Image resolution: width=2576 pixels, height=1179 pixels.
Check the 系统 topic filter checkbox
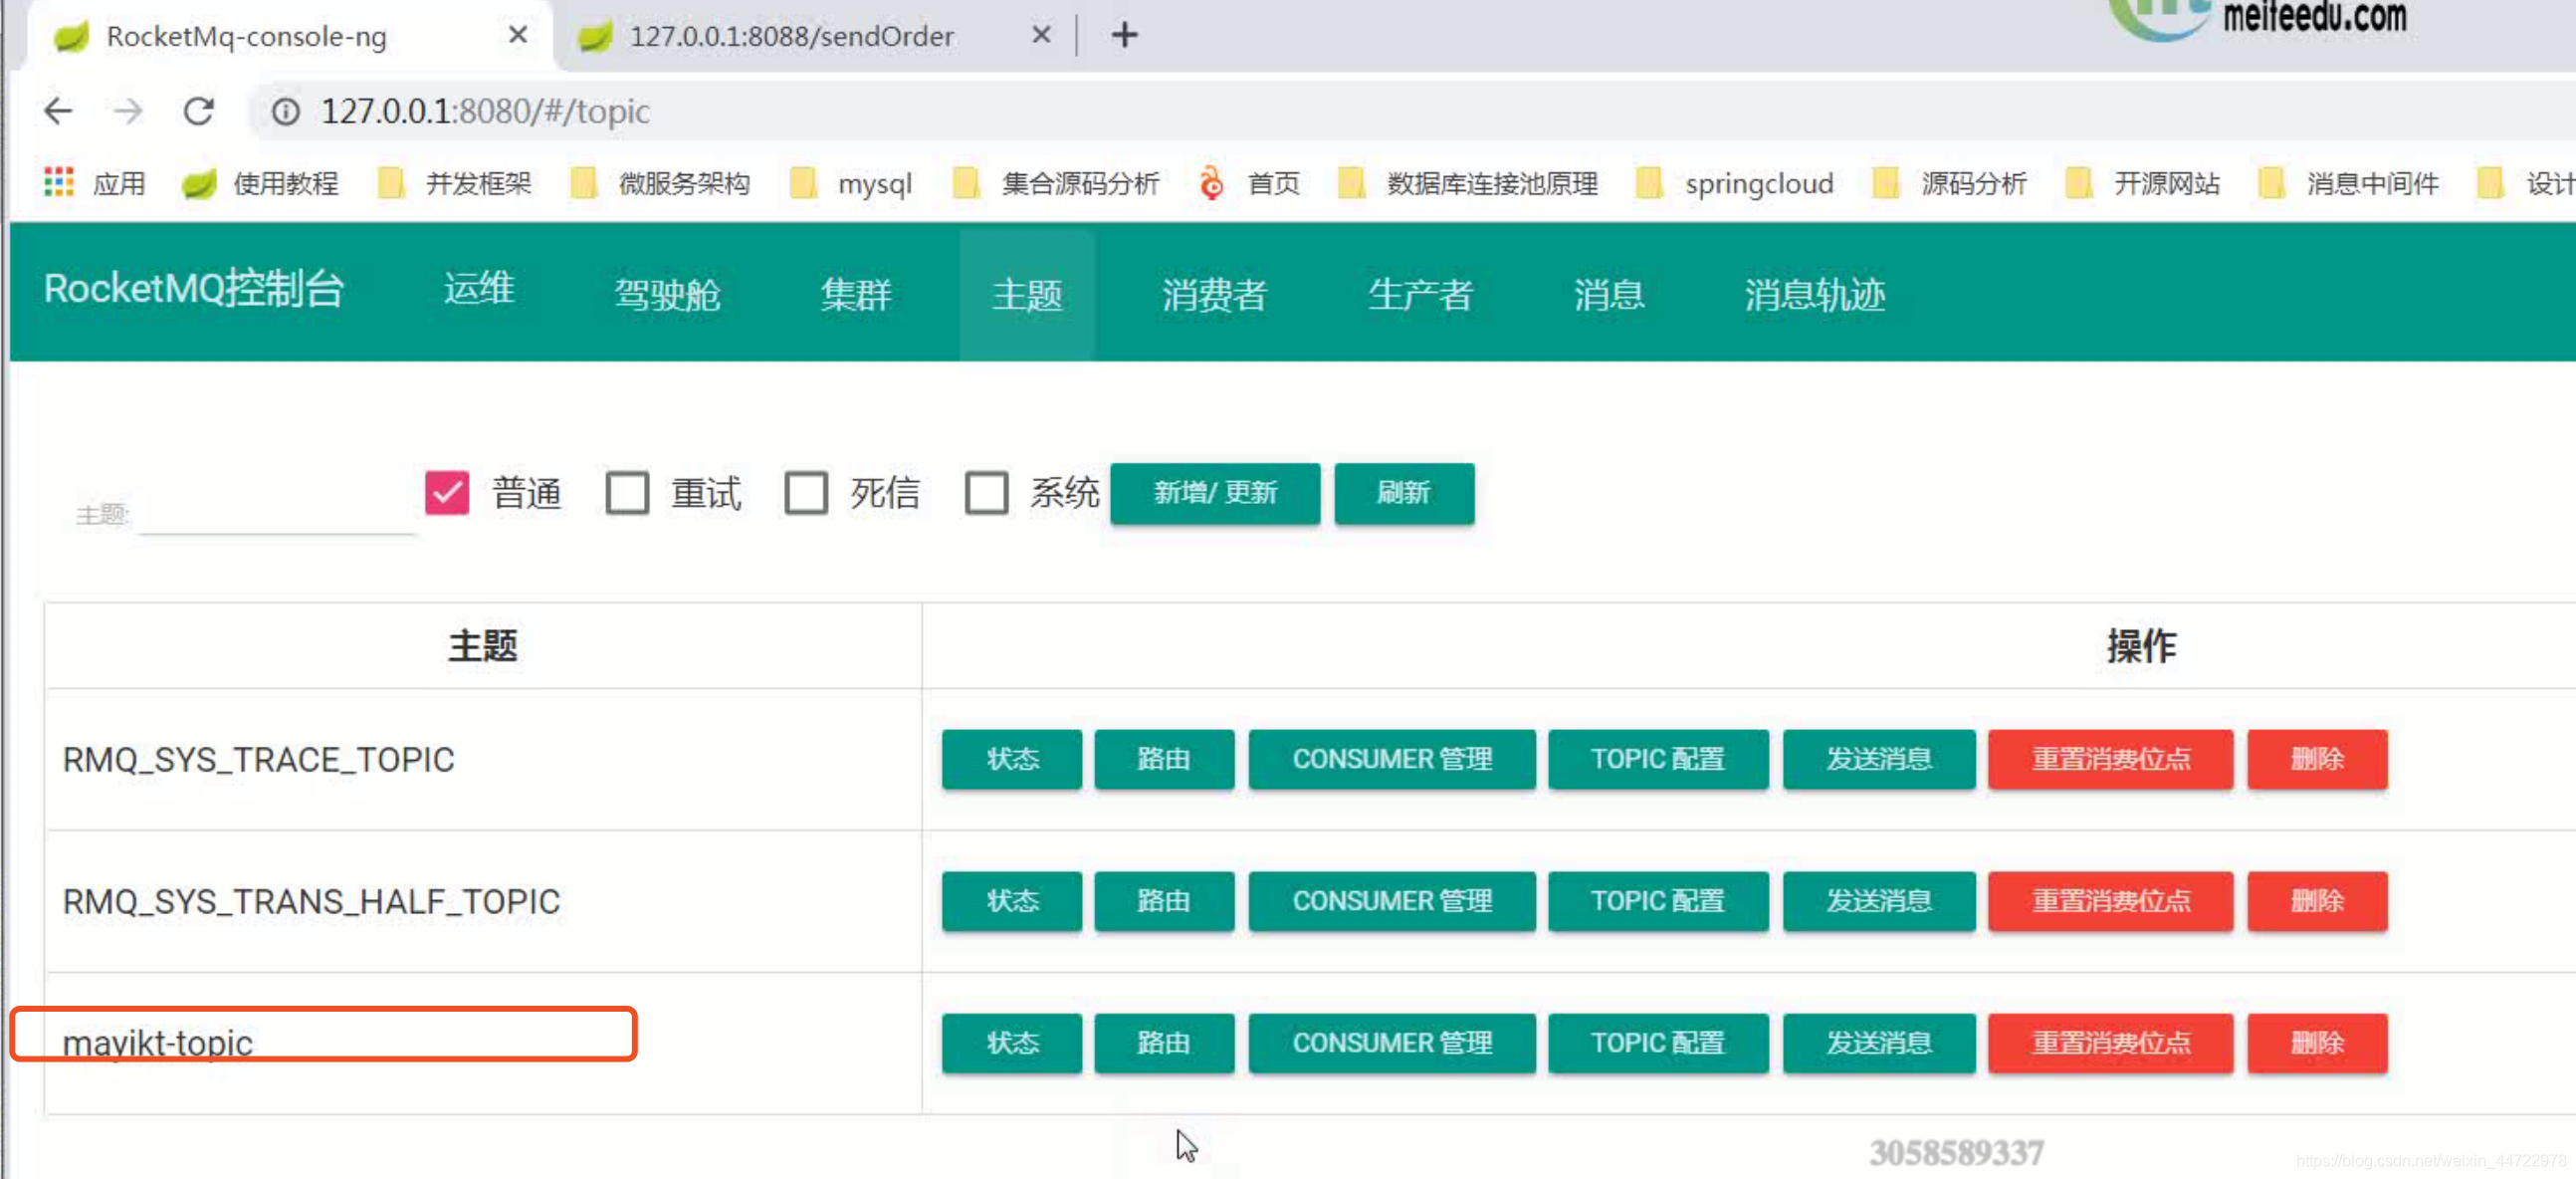[x=986, y=492]
